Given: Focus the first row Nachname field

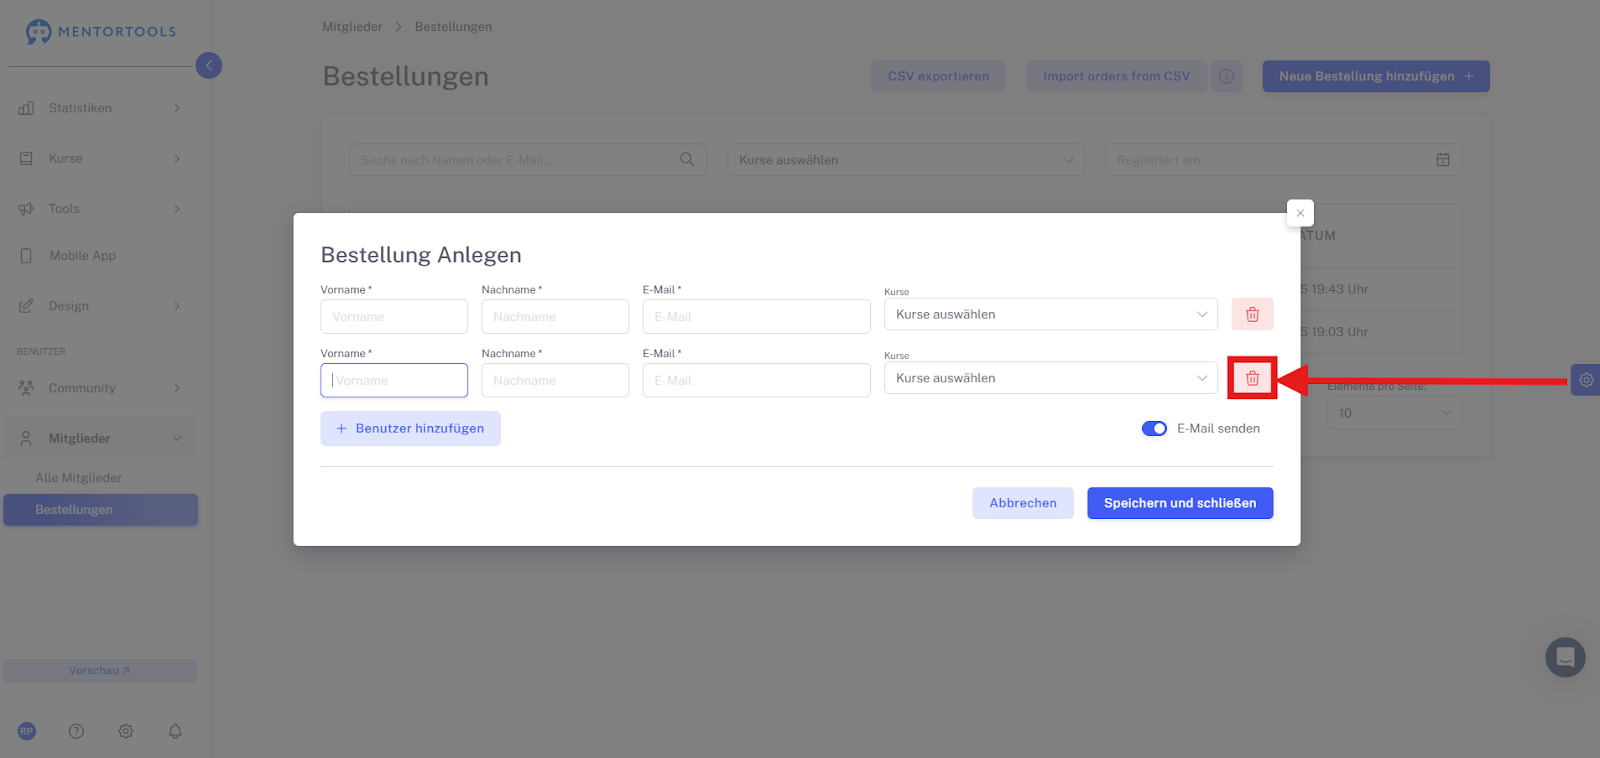Looking at the screenshot, I should point(555,317).
